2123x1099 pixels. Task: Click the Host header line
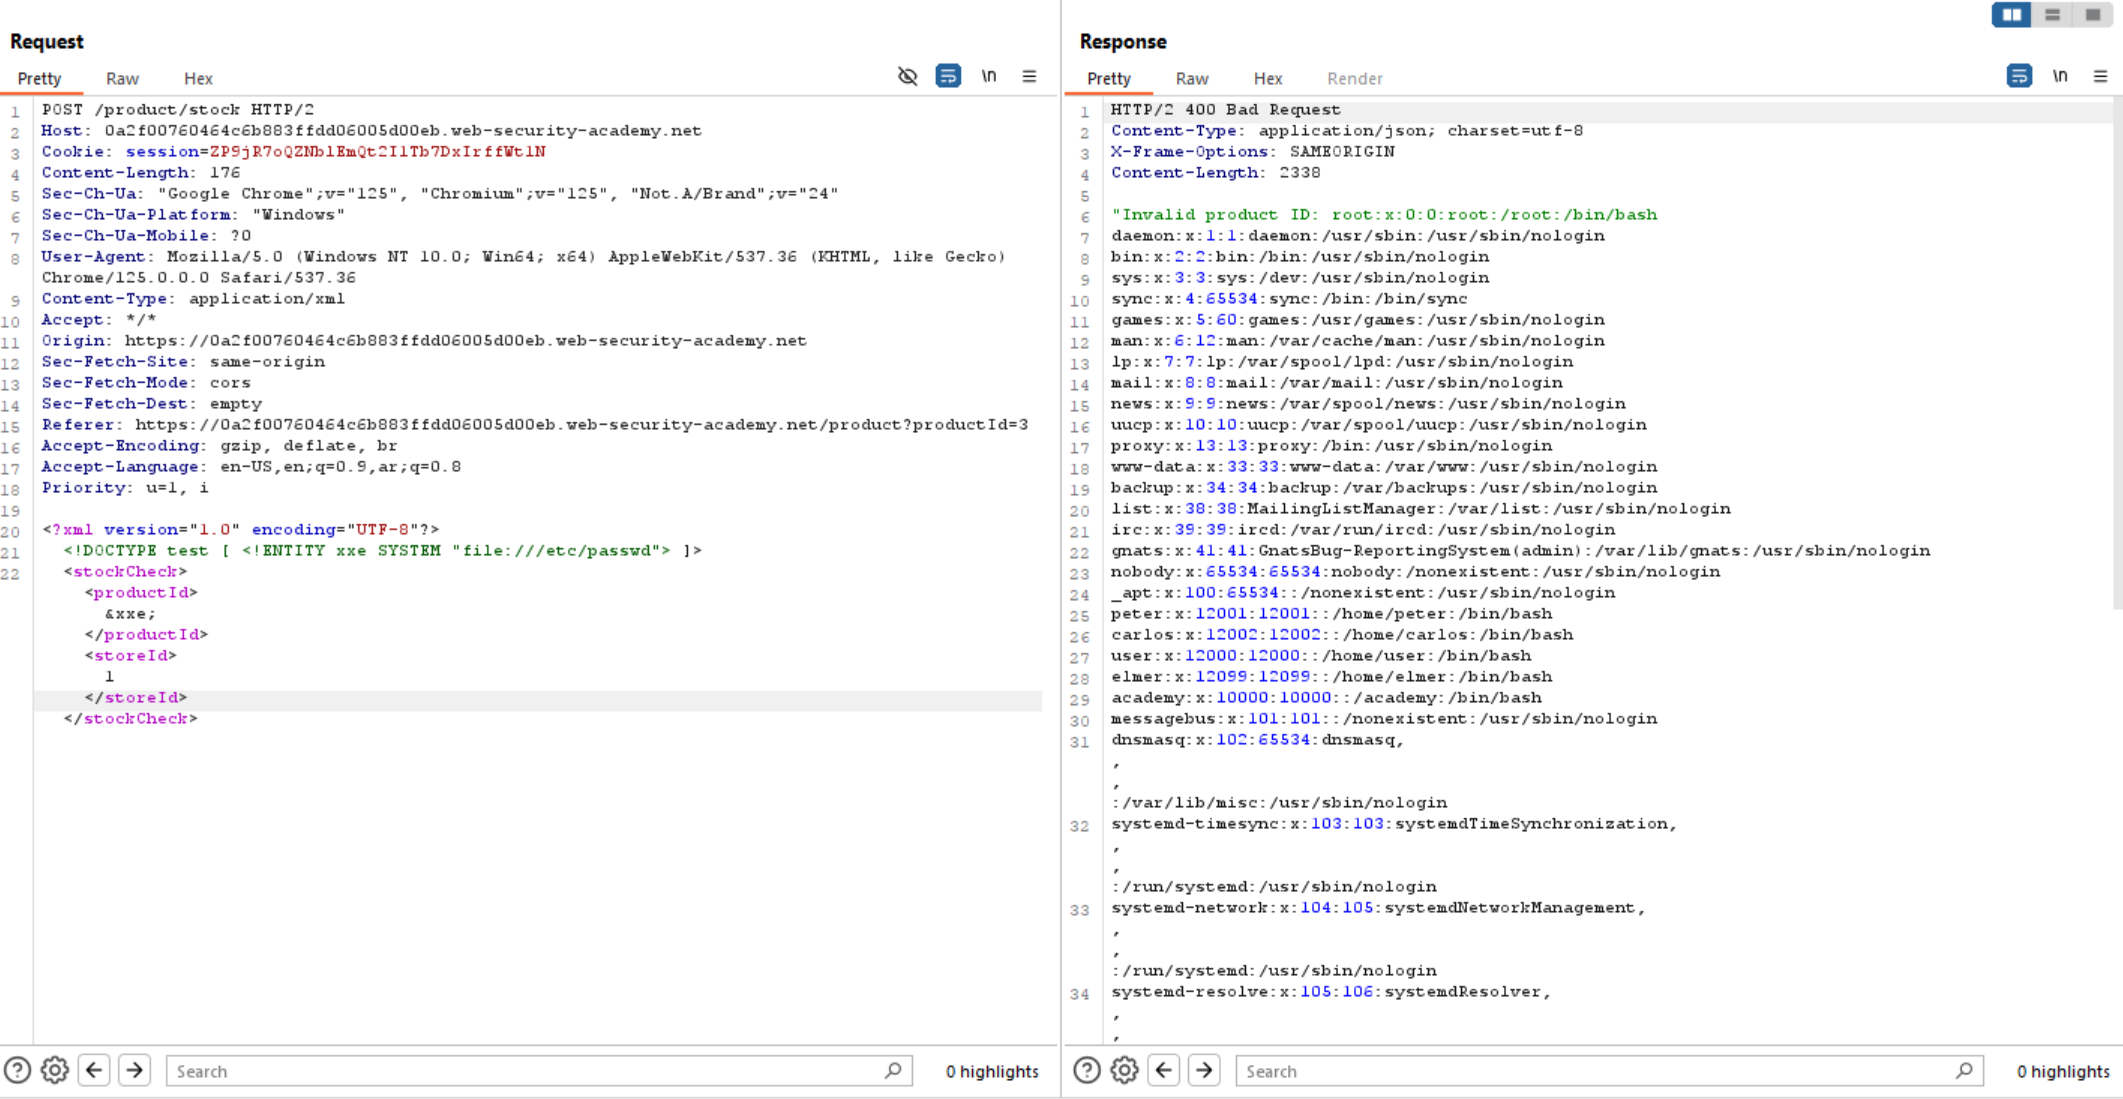click(x=371, y=130)
